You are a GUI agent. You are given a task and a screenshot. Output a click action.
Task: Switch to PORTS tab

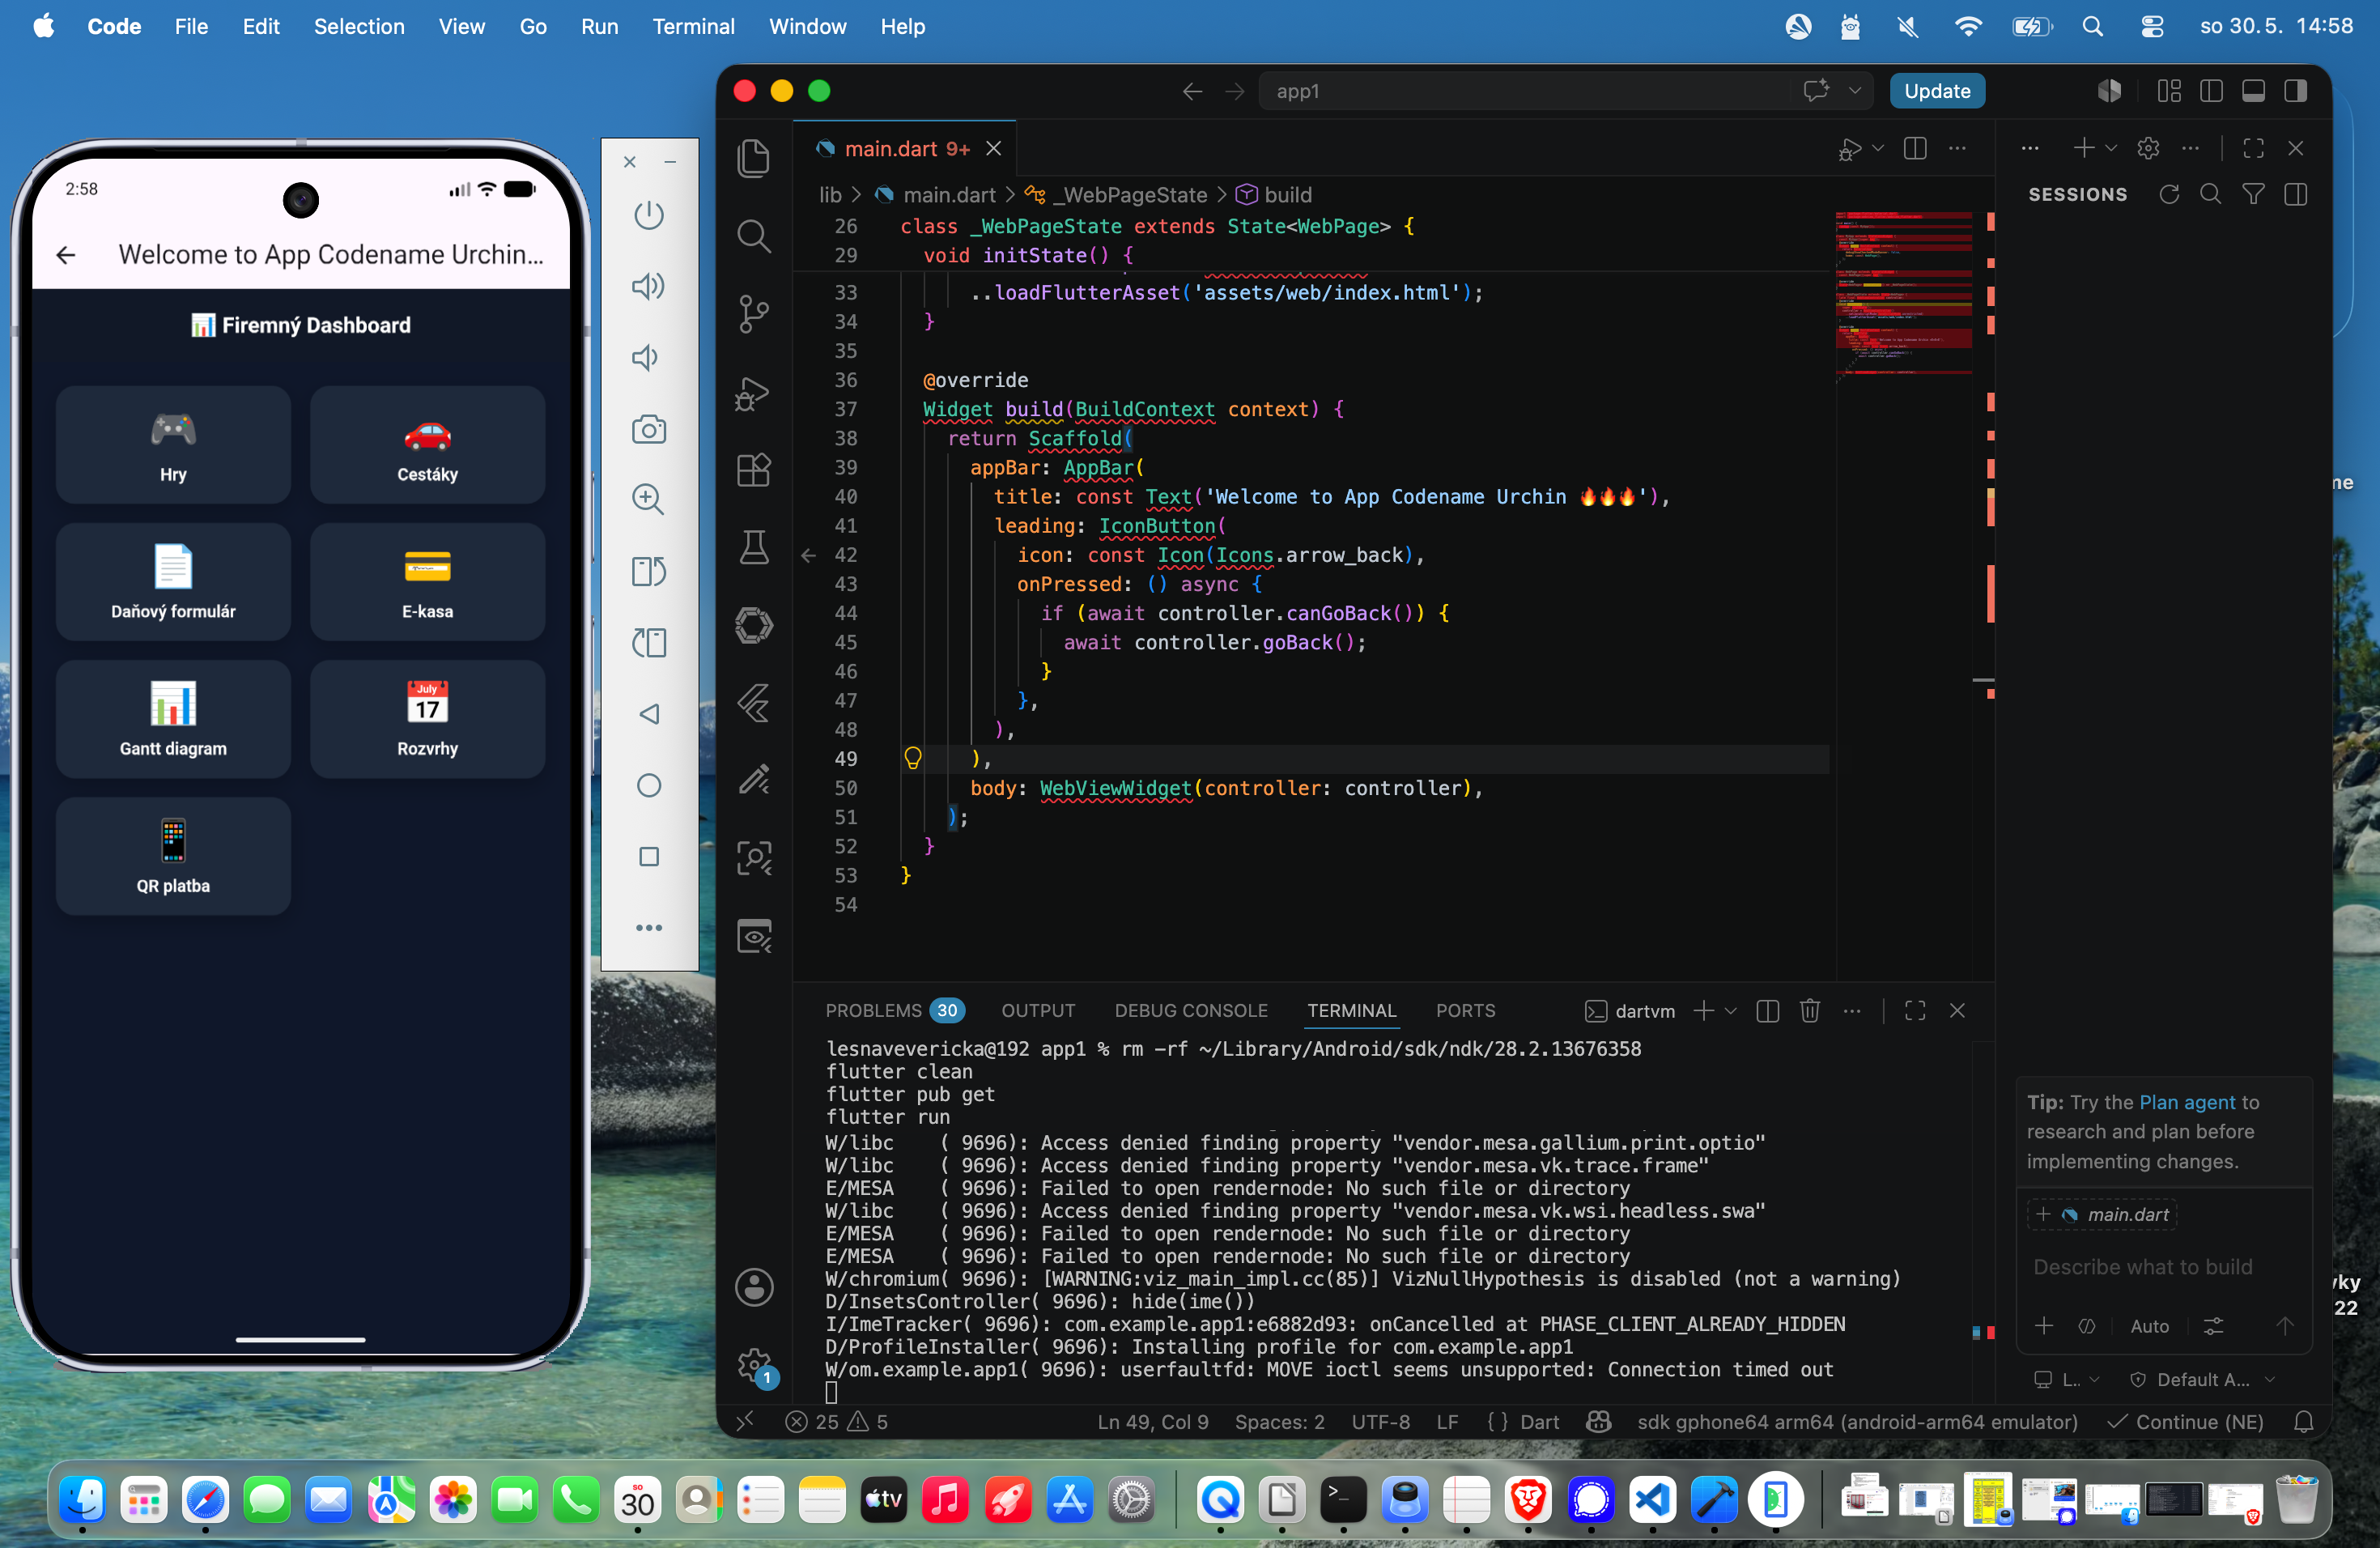(x=1465, y=1011)
